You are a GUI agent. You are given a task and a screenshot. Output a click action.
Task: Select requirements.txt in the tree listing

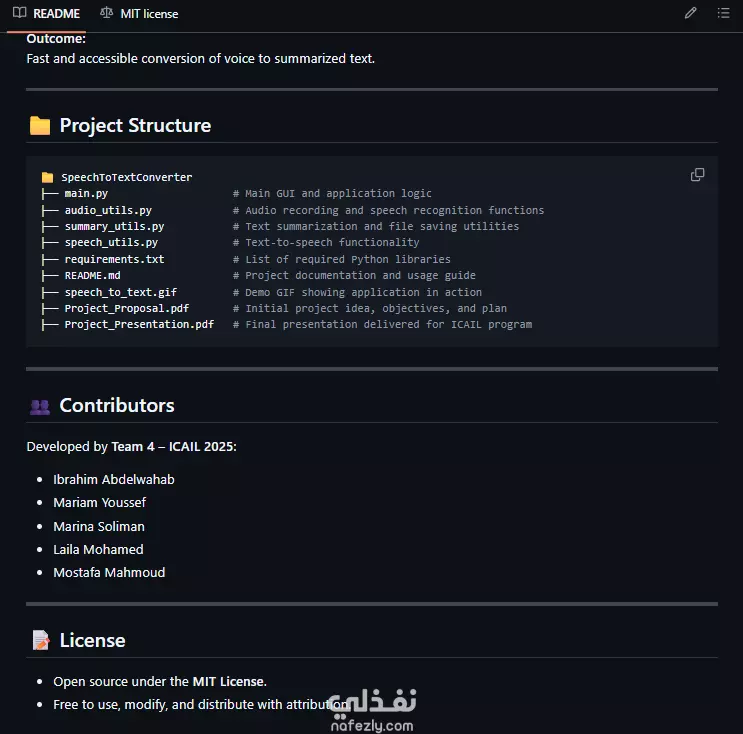(x=114, y=259)
